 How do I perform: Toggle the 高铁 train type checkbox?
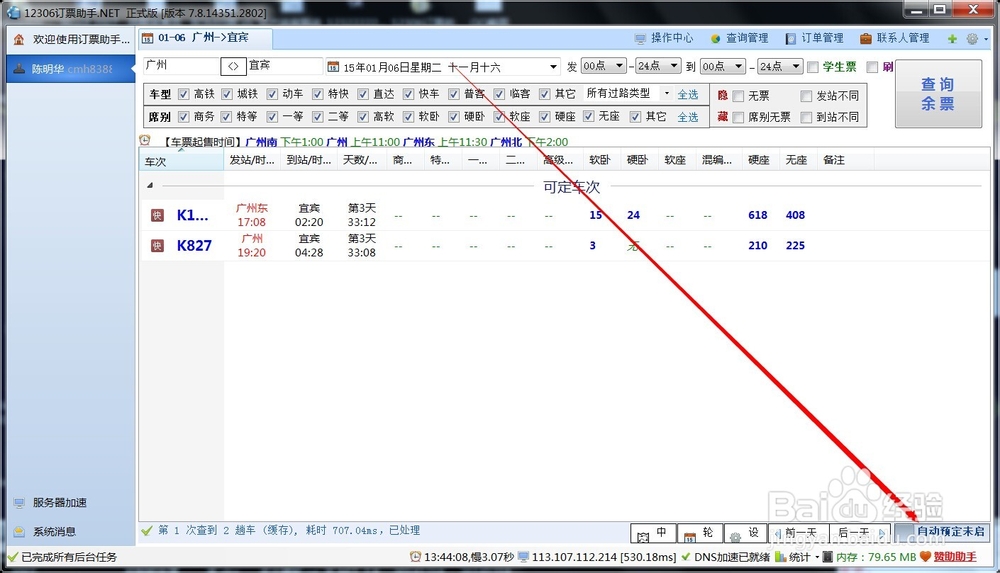tap(184, 94)
